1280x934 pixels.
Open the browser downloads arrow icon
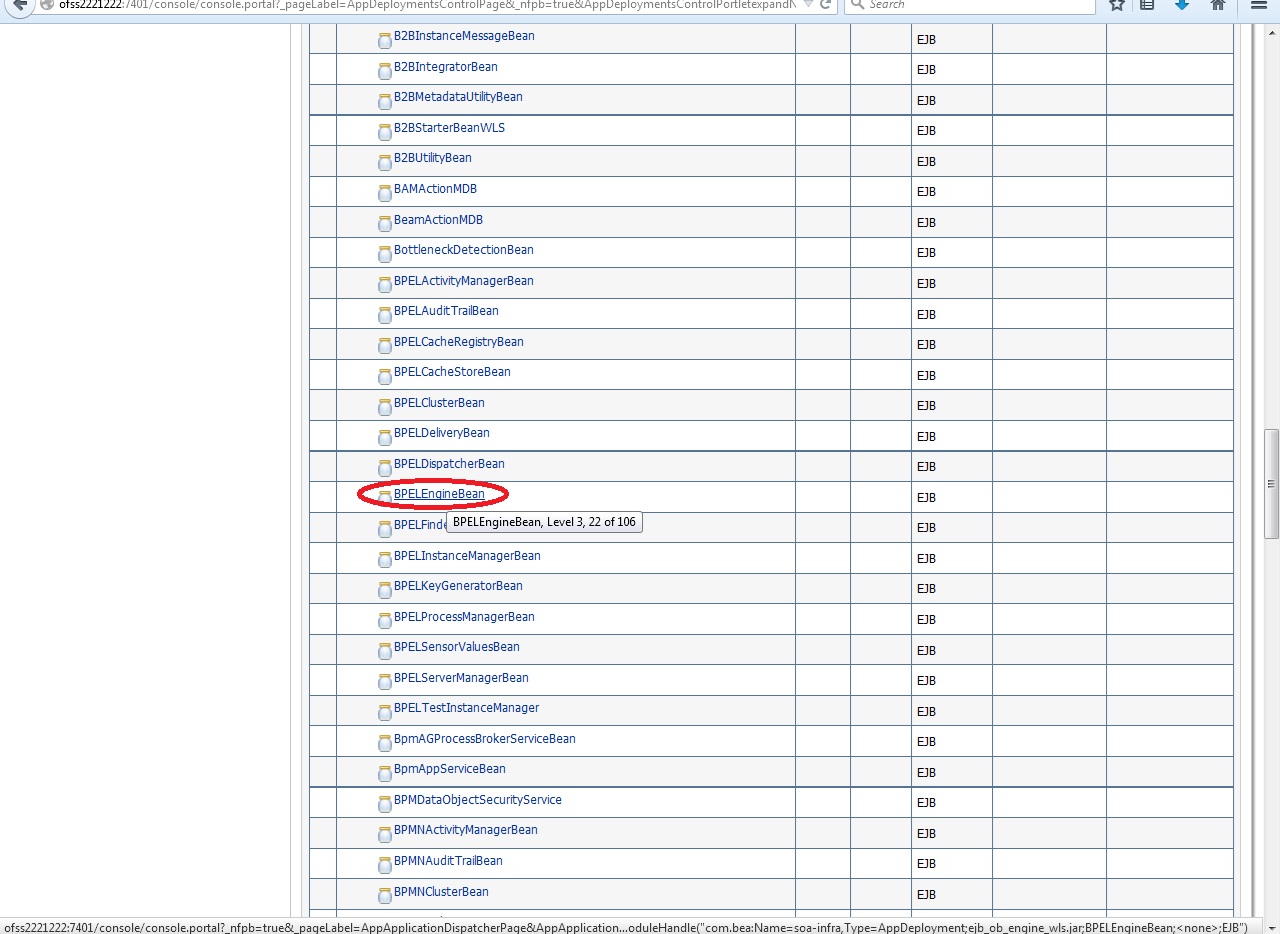pos(1182,5)
